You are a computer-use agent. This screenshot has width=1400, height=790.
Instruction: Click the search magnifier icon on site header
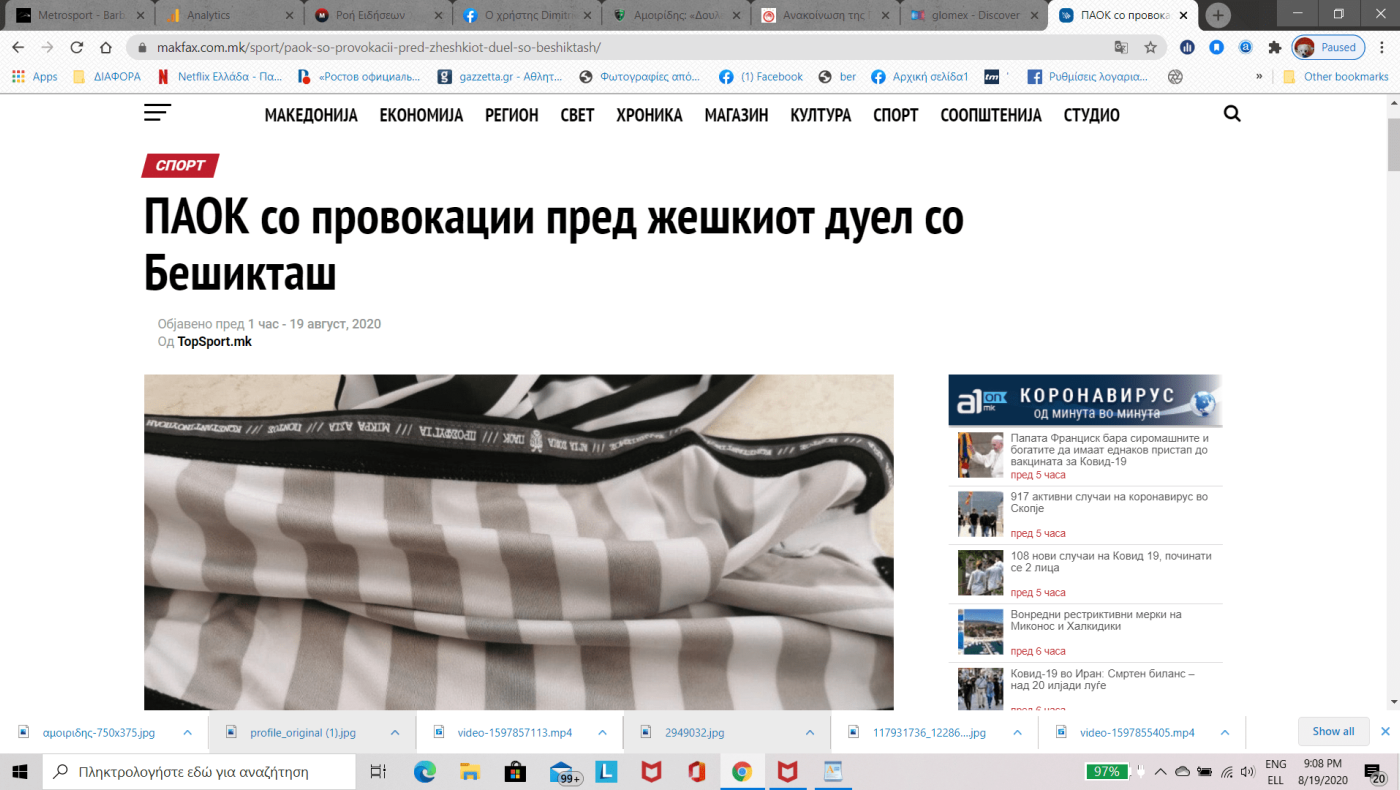1232,114
